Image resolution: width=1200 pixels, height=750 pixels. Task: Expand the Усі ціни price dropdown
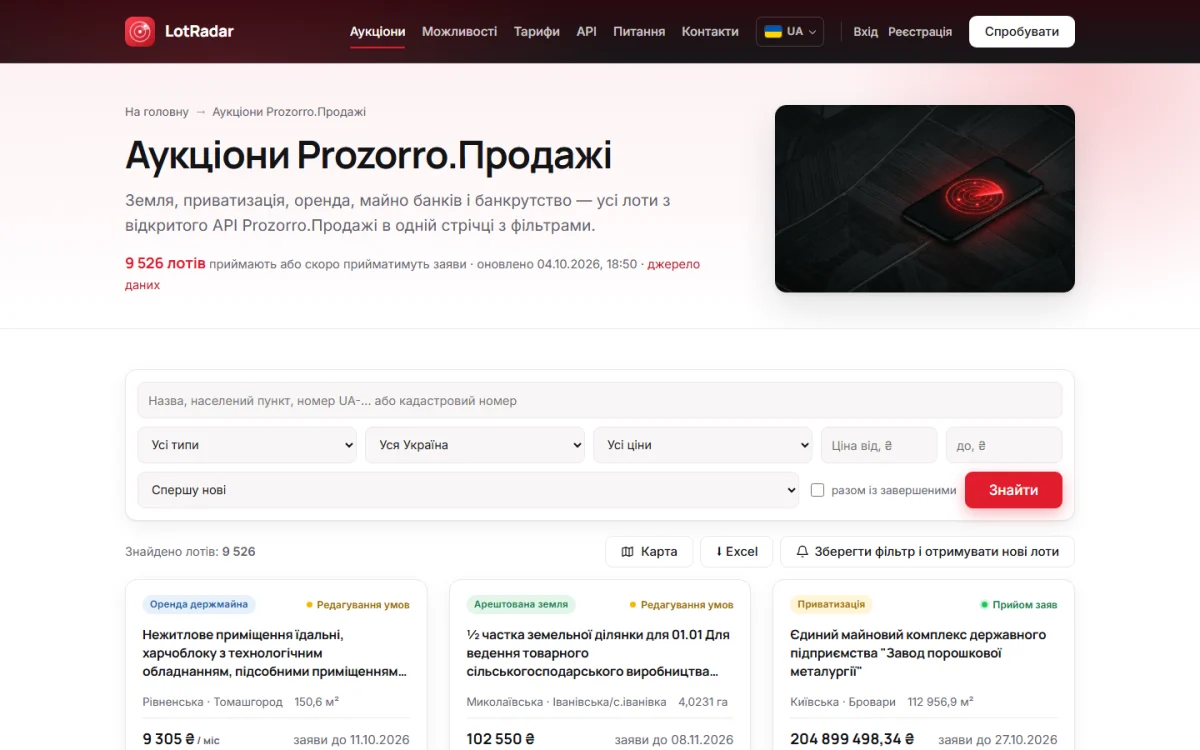703,445
